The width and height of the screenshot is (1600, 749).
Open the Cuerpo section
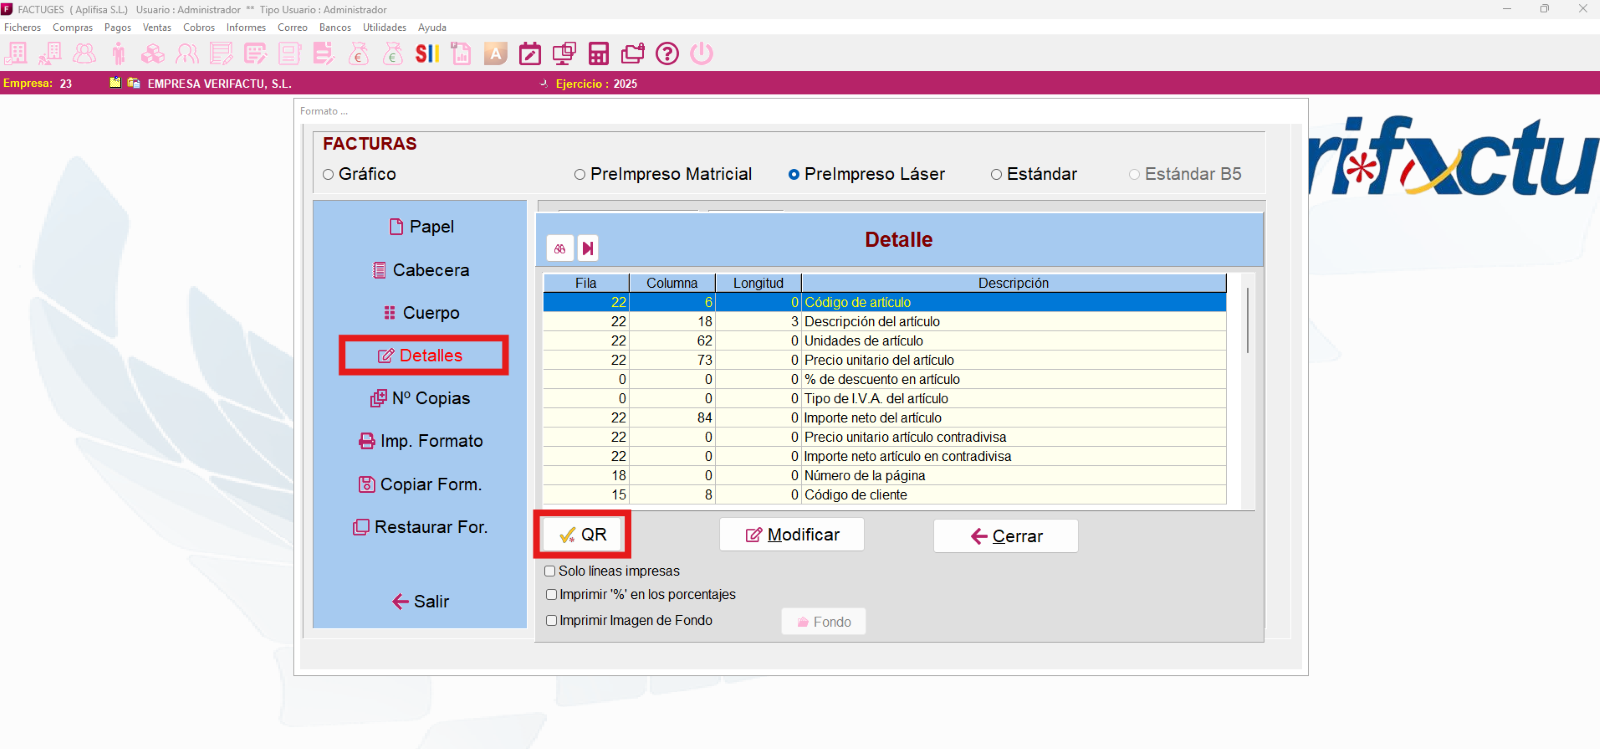click(x=421, y=313)
